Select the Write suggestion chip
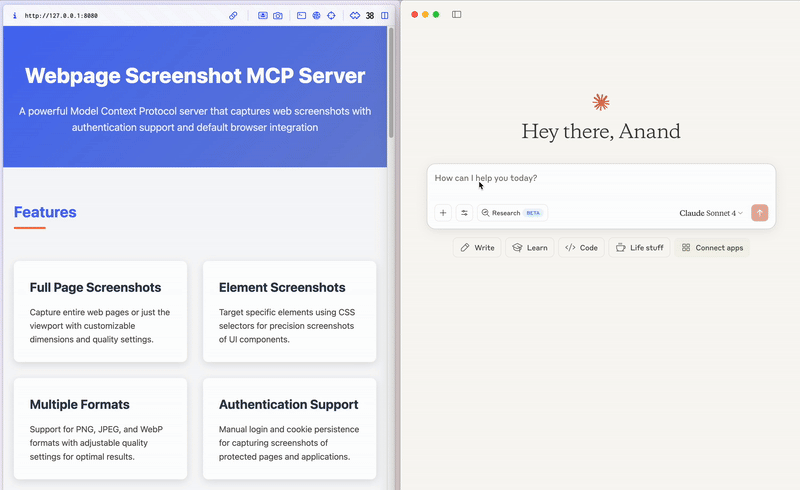The image size is (800, 490). [x=477, y=247]
